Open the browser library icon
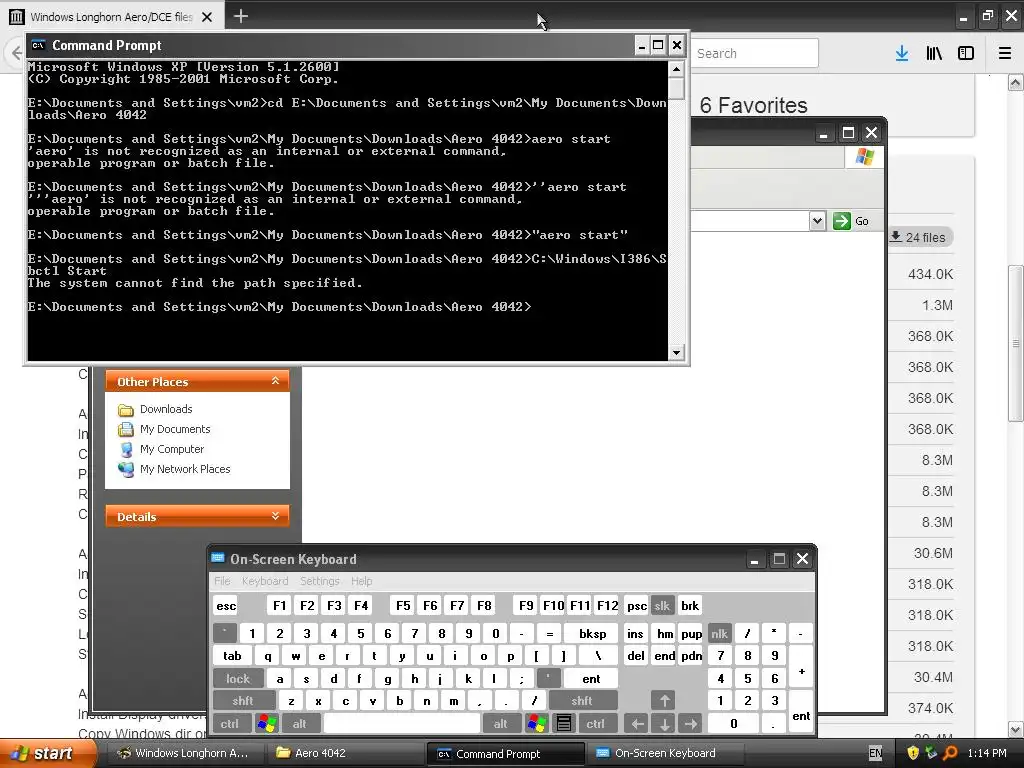This screenshot has width=1024, height=768. (x=934, y=54)
